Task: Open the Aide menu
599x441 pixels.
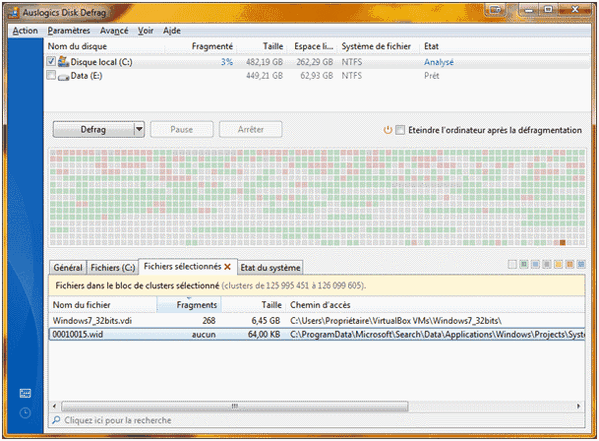Action: pos(172,31)
